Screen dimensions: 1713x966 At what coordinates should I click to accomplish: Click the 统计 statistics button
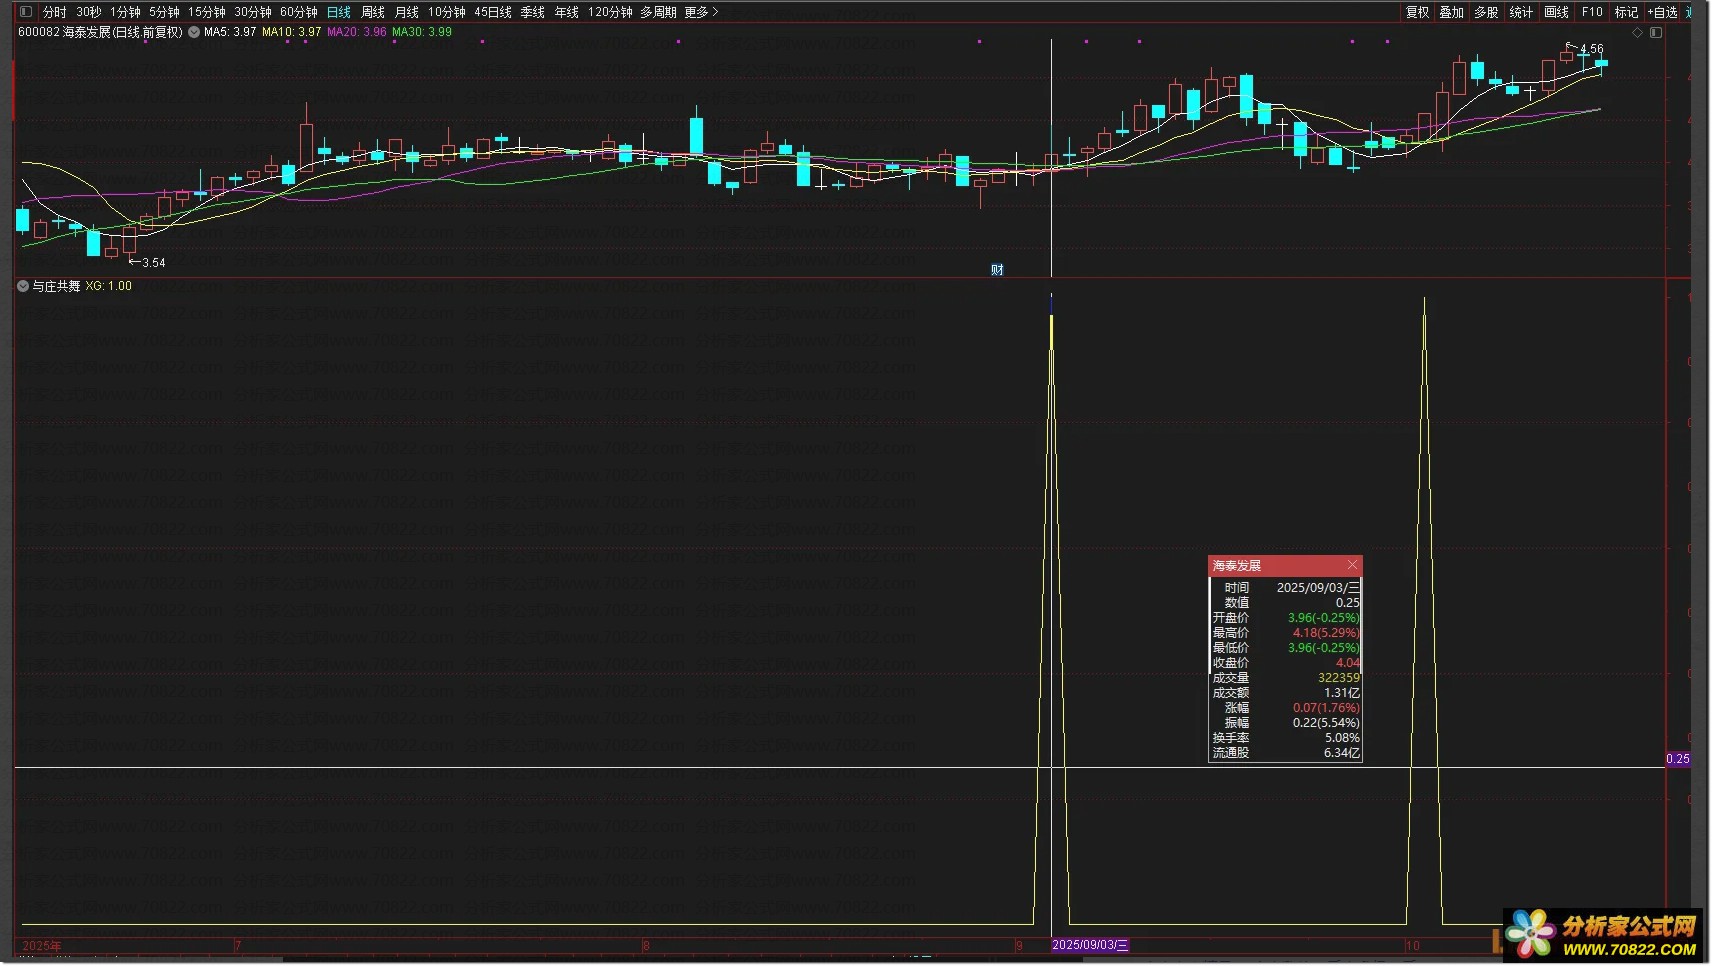[1521, 12]
